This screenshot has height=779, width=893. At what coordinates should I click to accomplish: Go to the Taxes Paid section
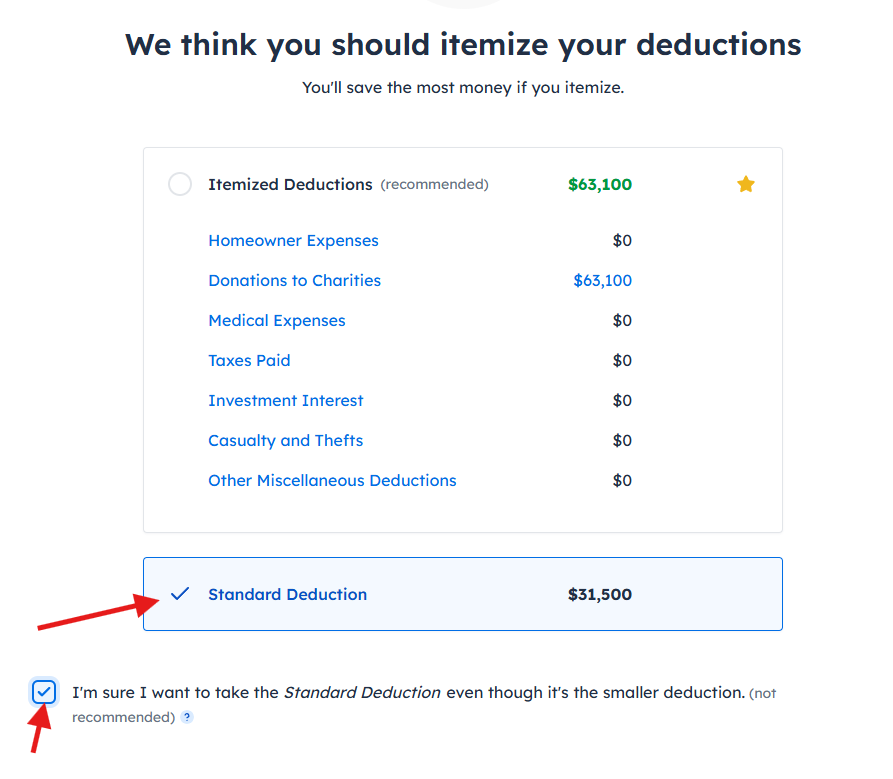coord(249,361)
